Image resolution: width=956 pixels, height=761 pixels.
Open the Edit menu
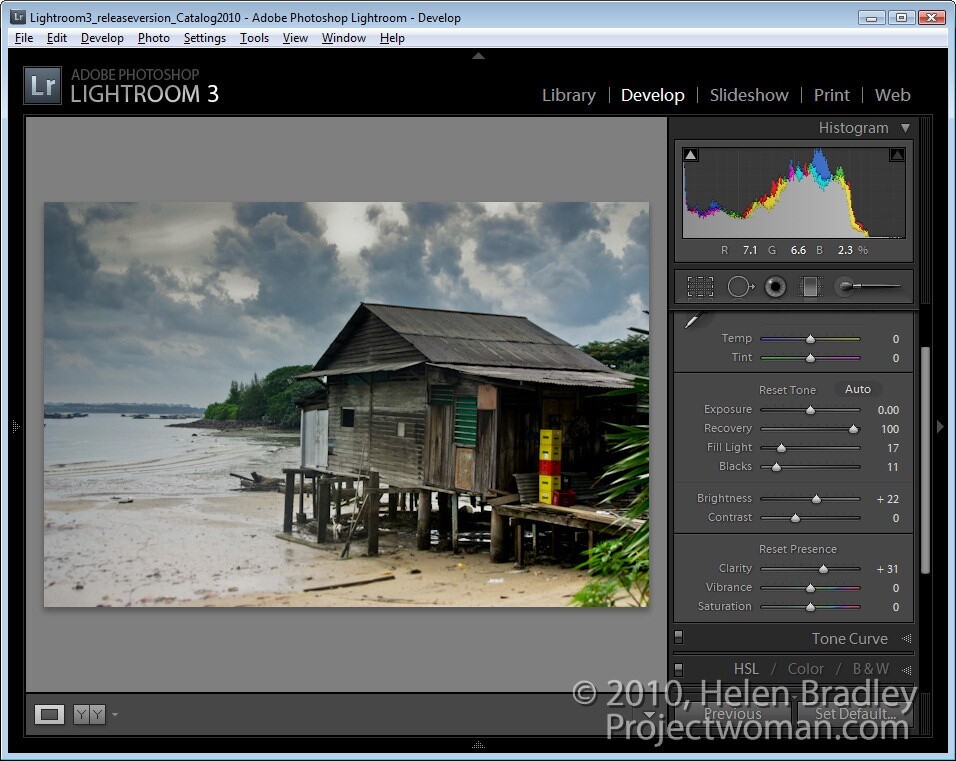[57, 38]
